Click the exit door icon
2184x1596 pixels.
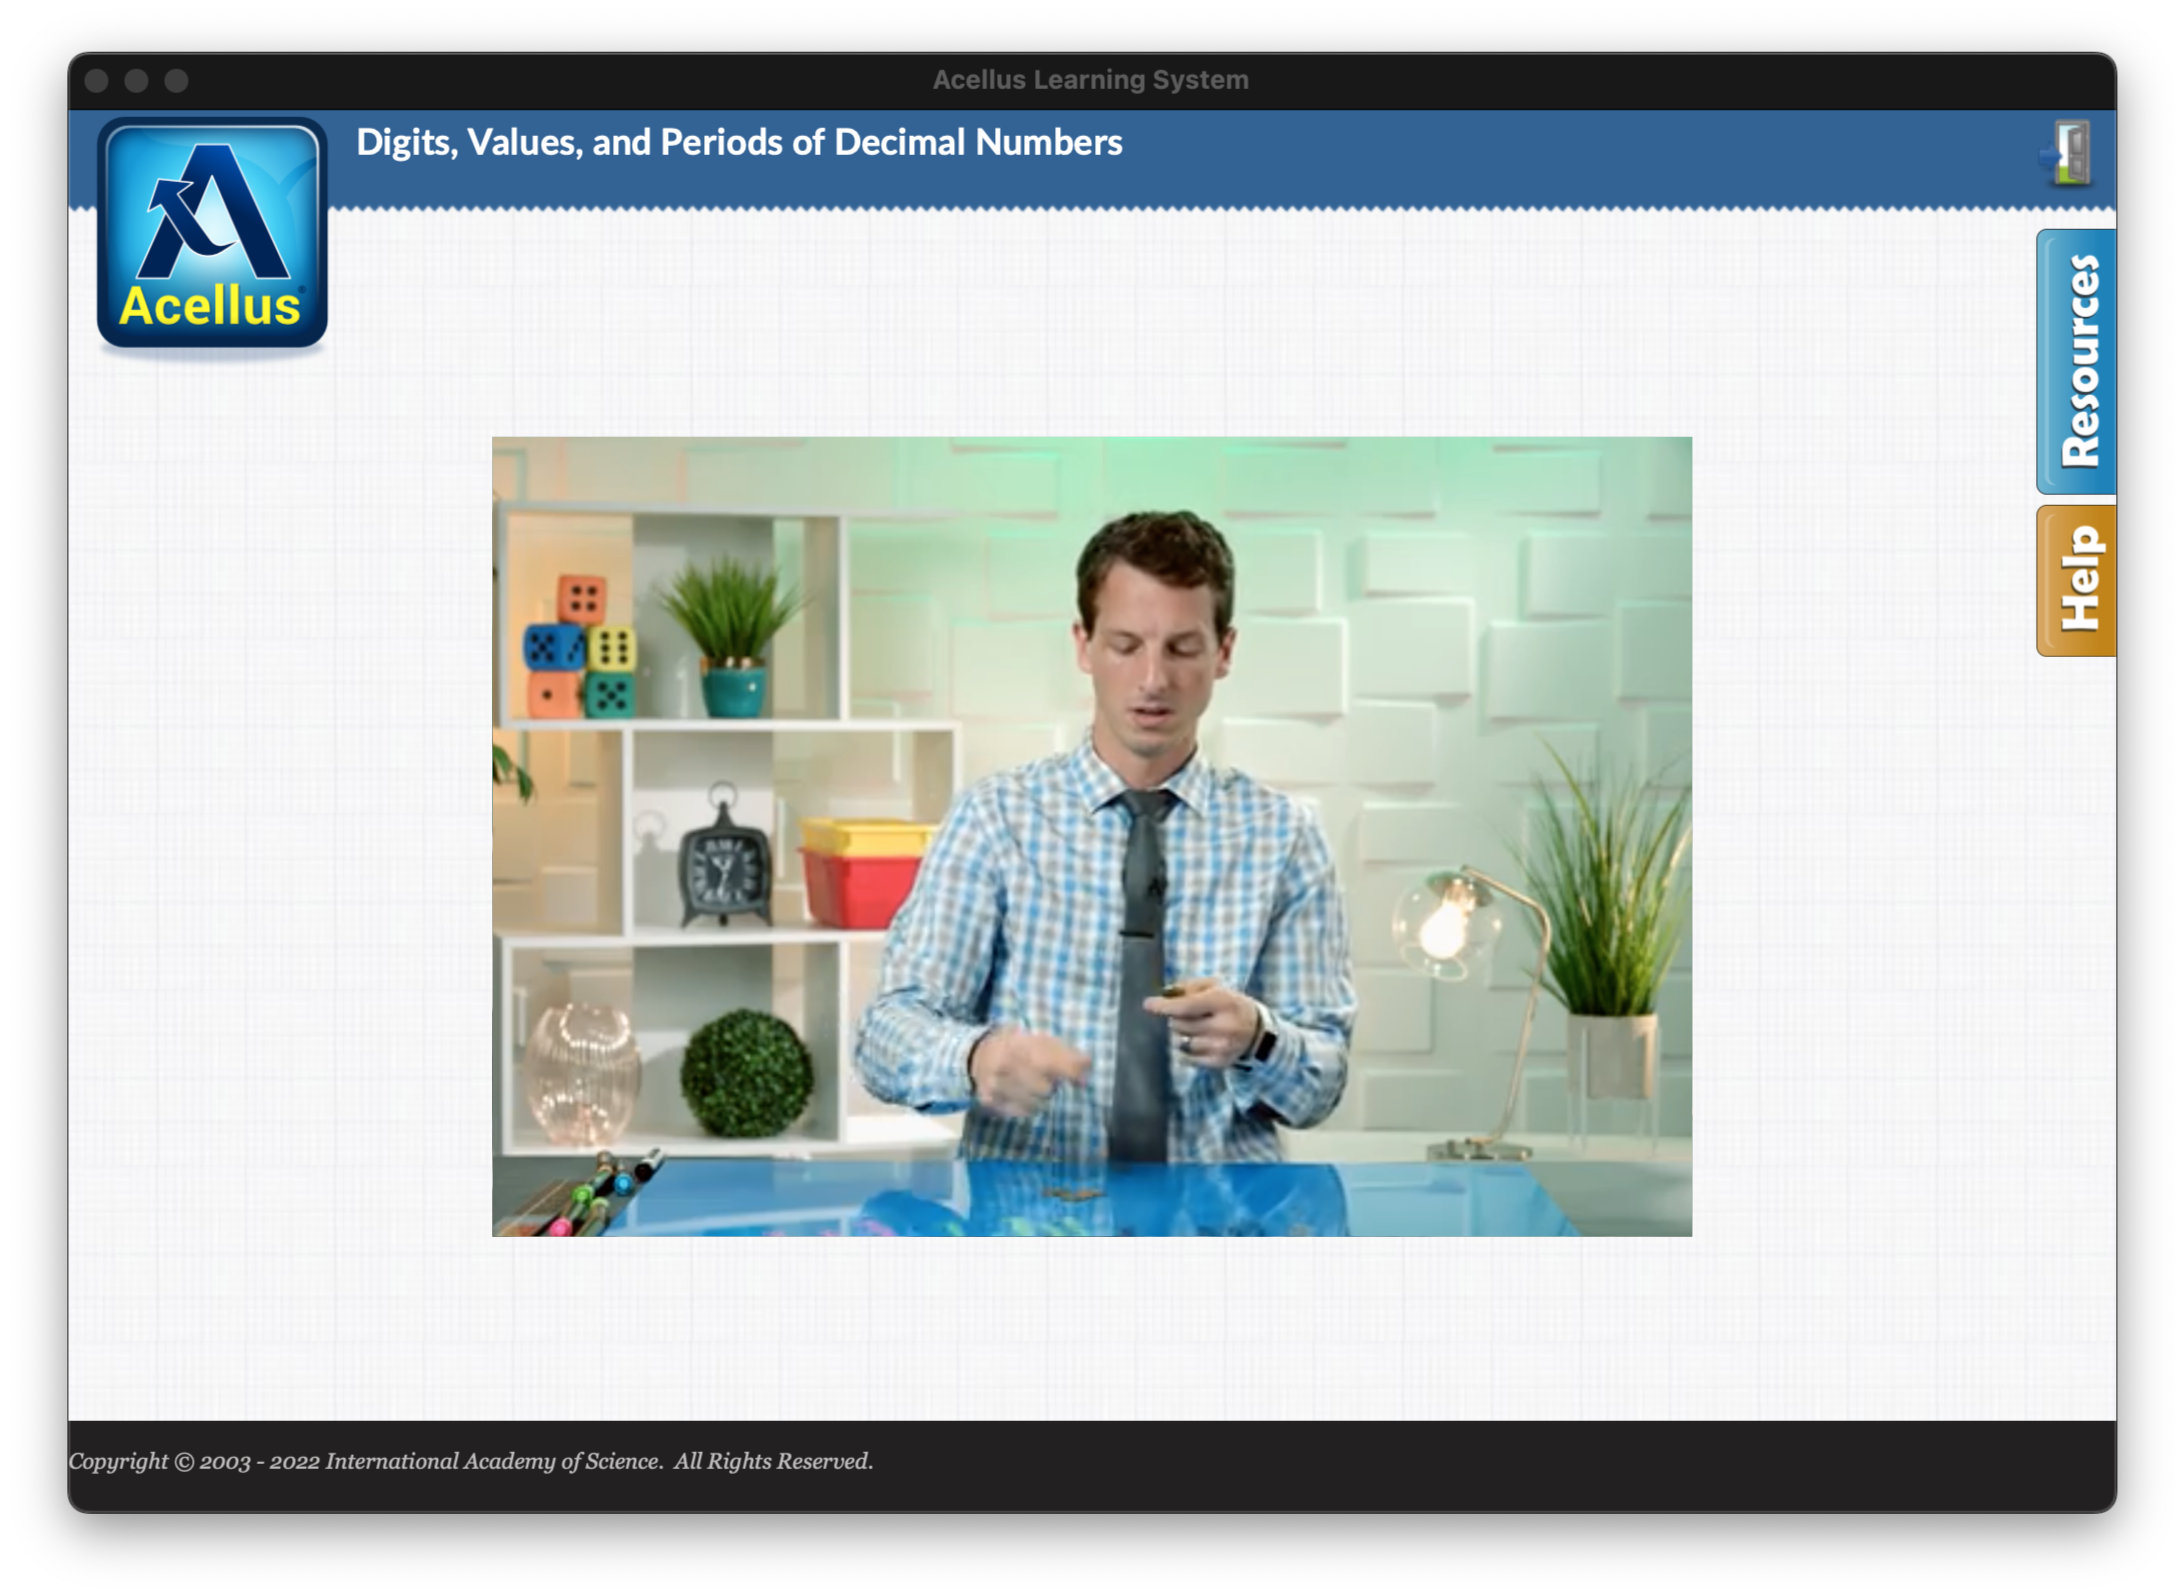[x=2066, y=152]
